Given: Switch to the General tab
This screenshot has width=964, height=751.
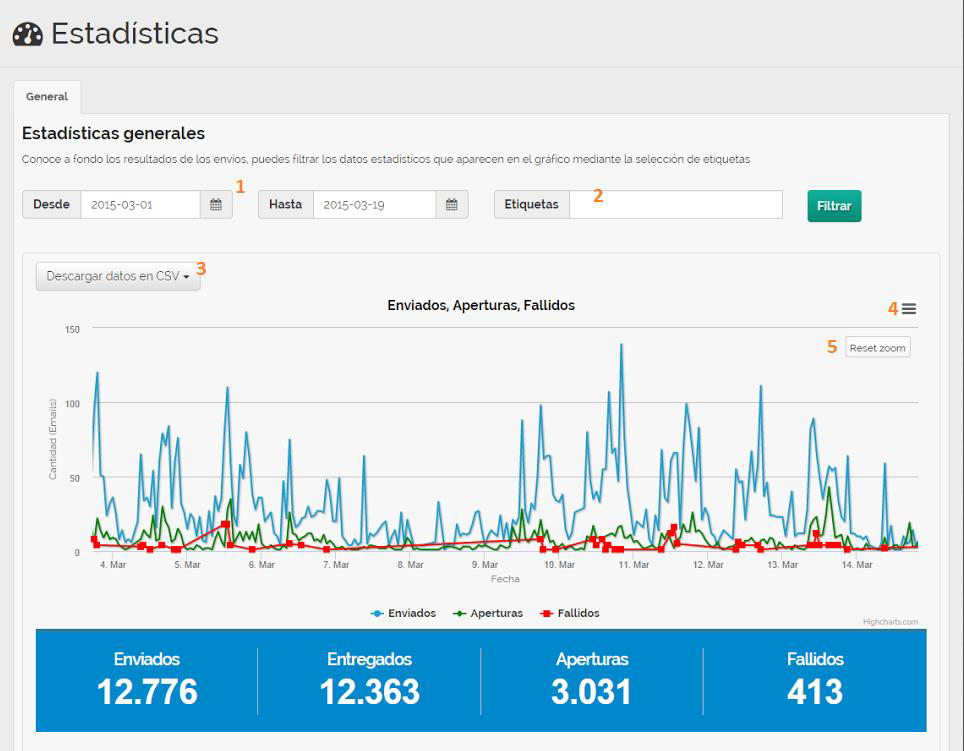Looking at the screenshot, I should point(47,97).
